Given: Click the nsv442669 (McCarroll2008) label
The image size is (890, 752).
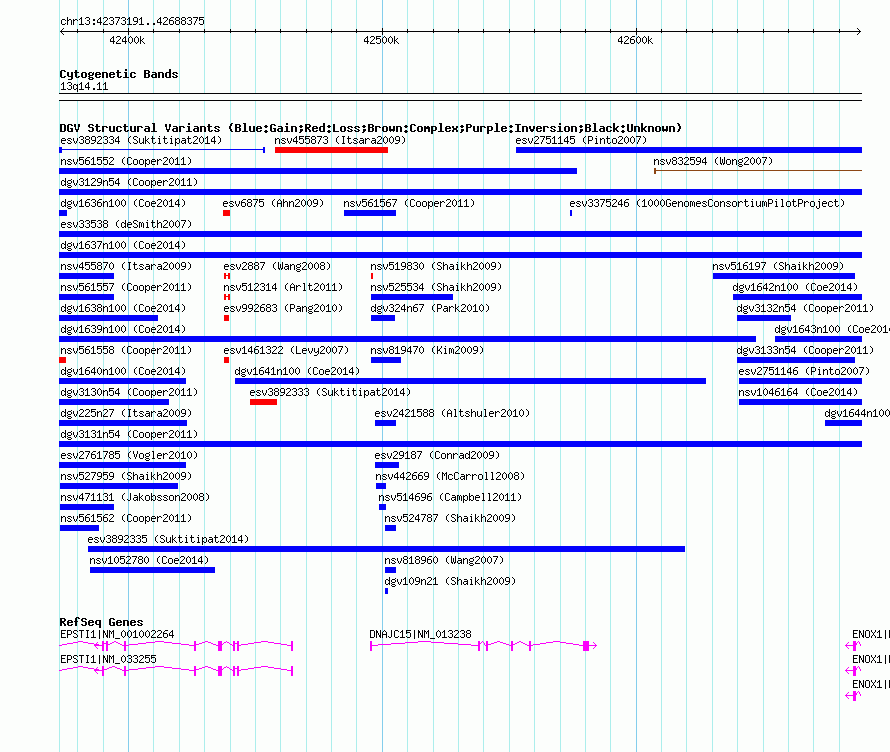Looking at the screenshot, I should pos(450,476).
